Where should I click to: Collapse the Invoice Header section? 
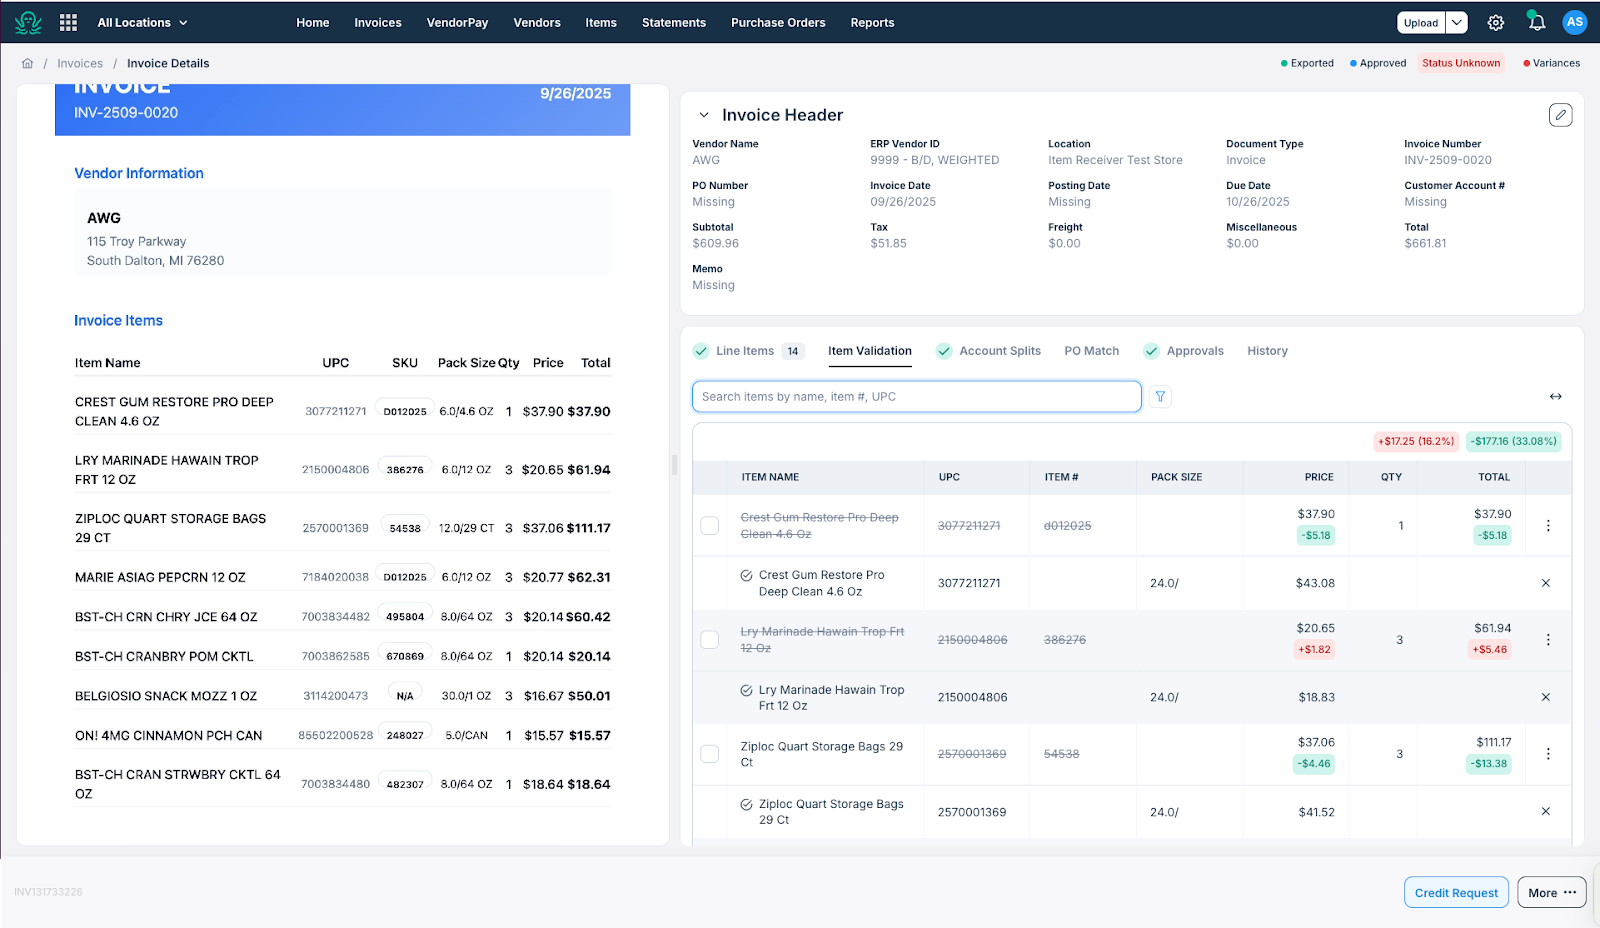click(704, 115)
